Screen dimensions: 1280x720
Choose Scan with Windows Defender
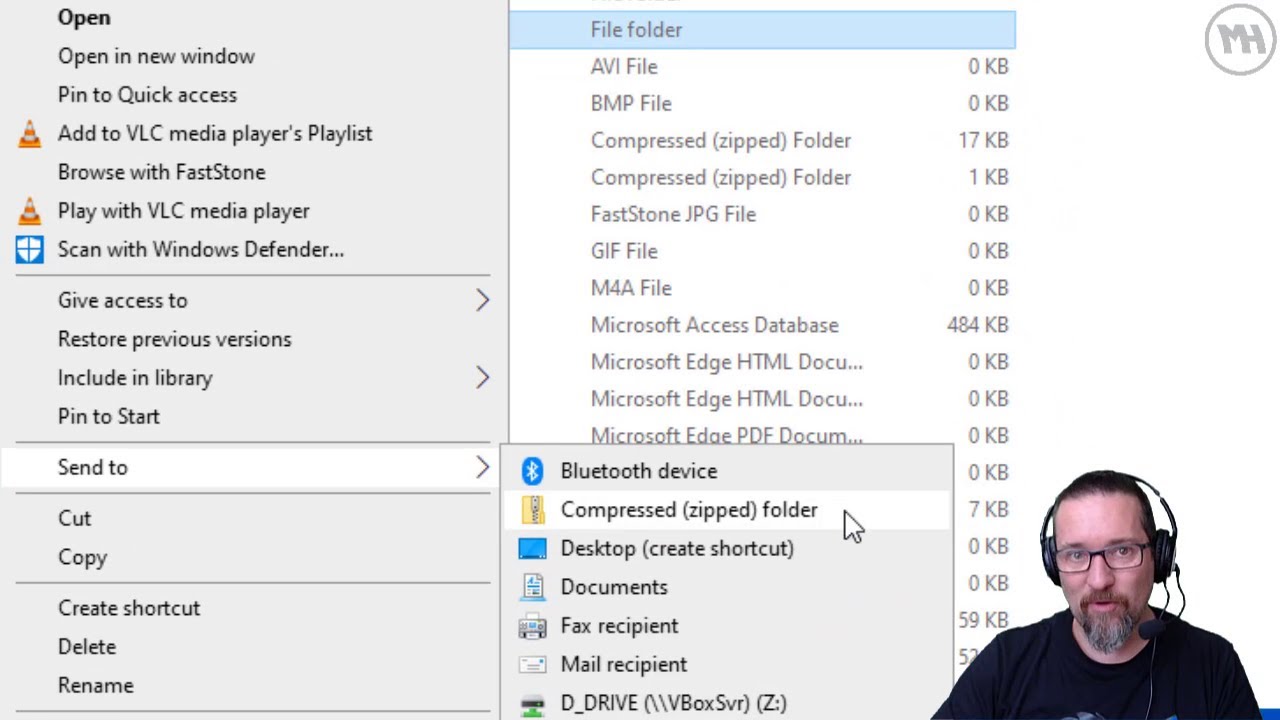click(200, 250)
